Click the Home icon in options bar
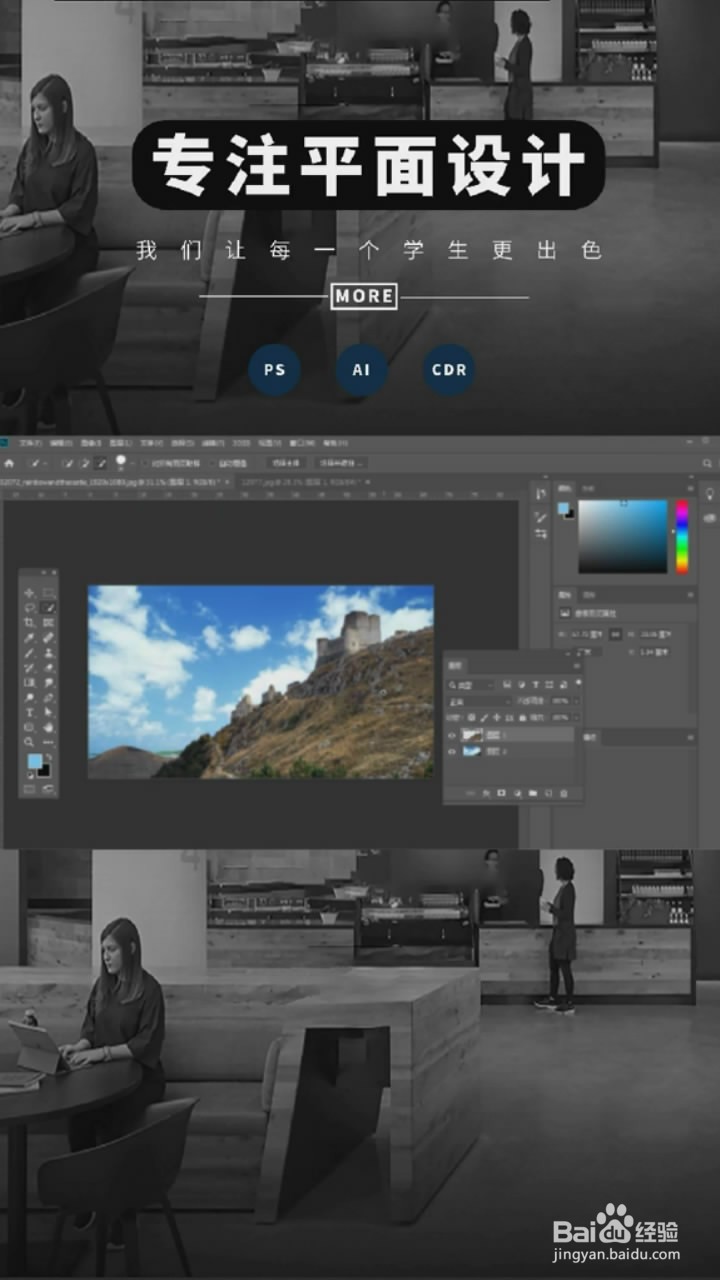The width and height of the screenshot is (720, 1280). pyautogui.click(x=9, y=463)
